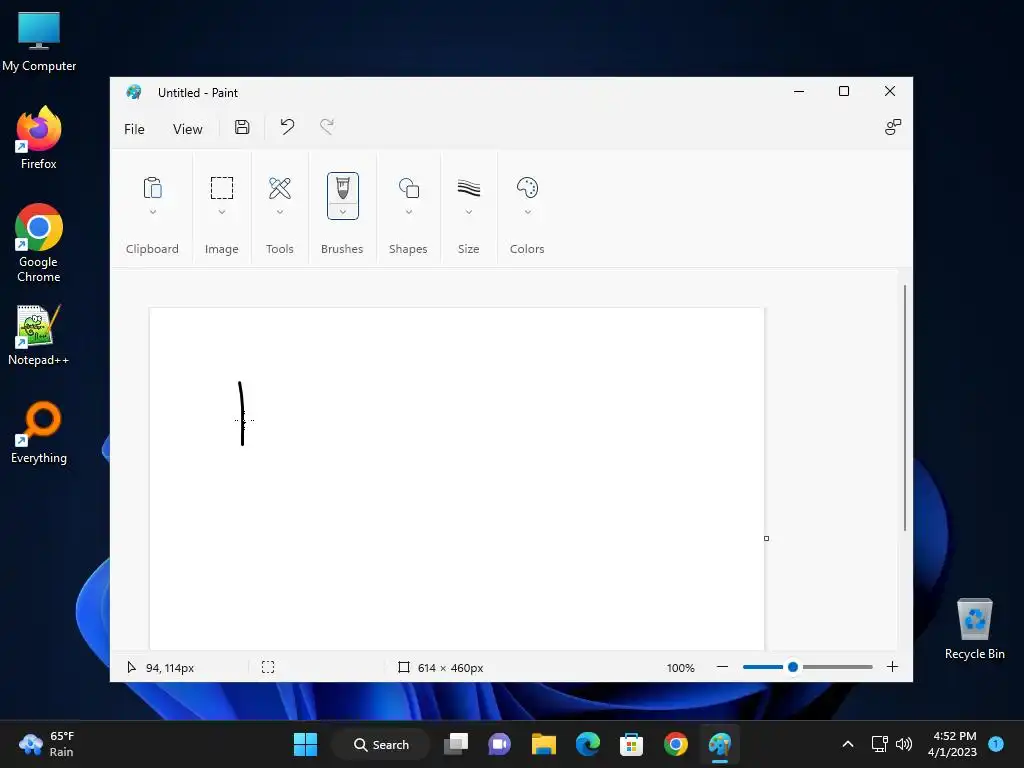Expand the Shapes dropdown chevron

click(409, 212)
